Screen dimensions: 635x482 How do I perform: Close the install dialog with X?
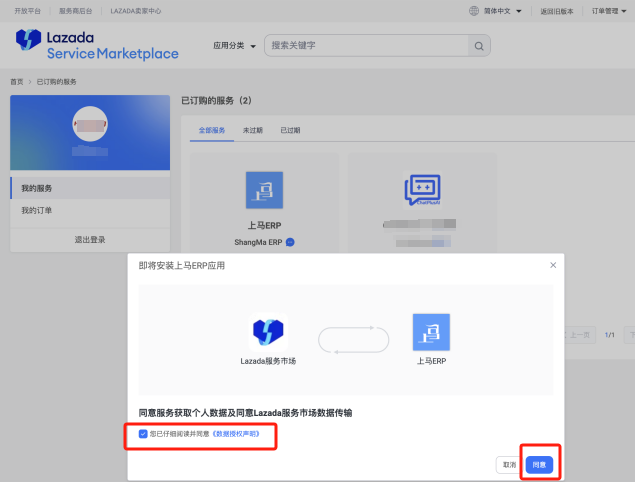pyautogui.click(x=553, y=265)
